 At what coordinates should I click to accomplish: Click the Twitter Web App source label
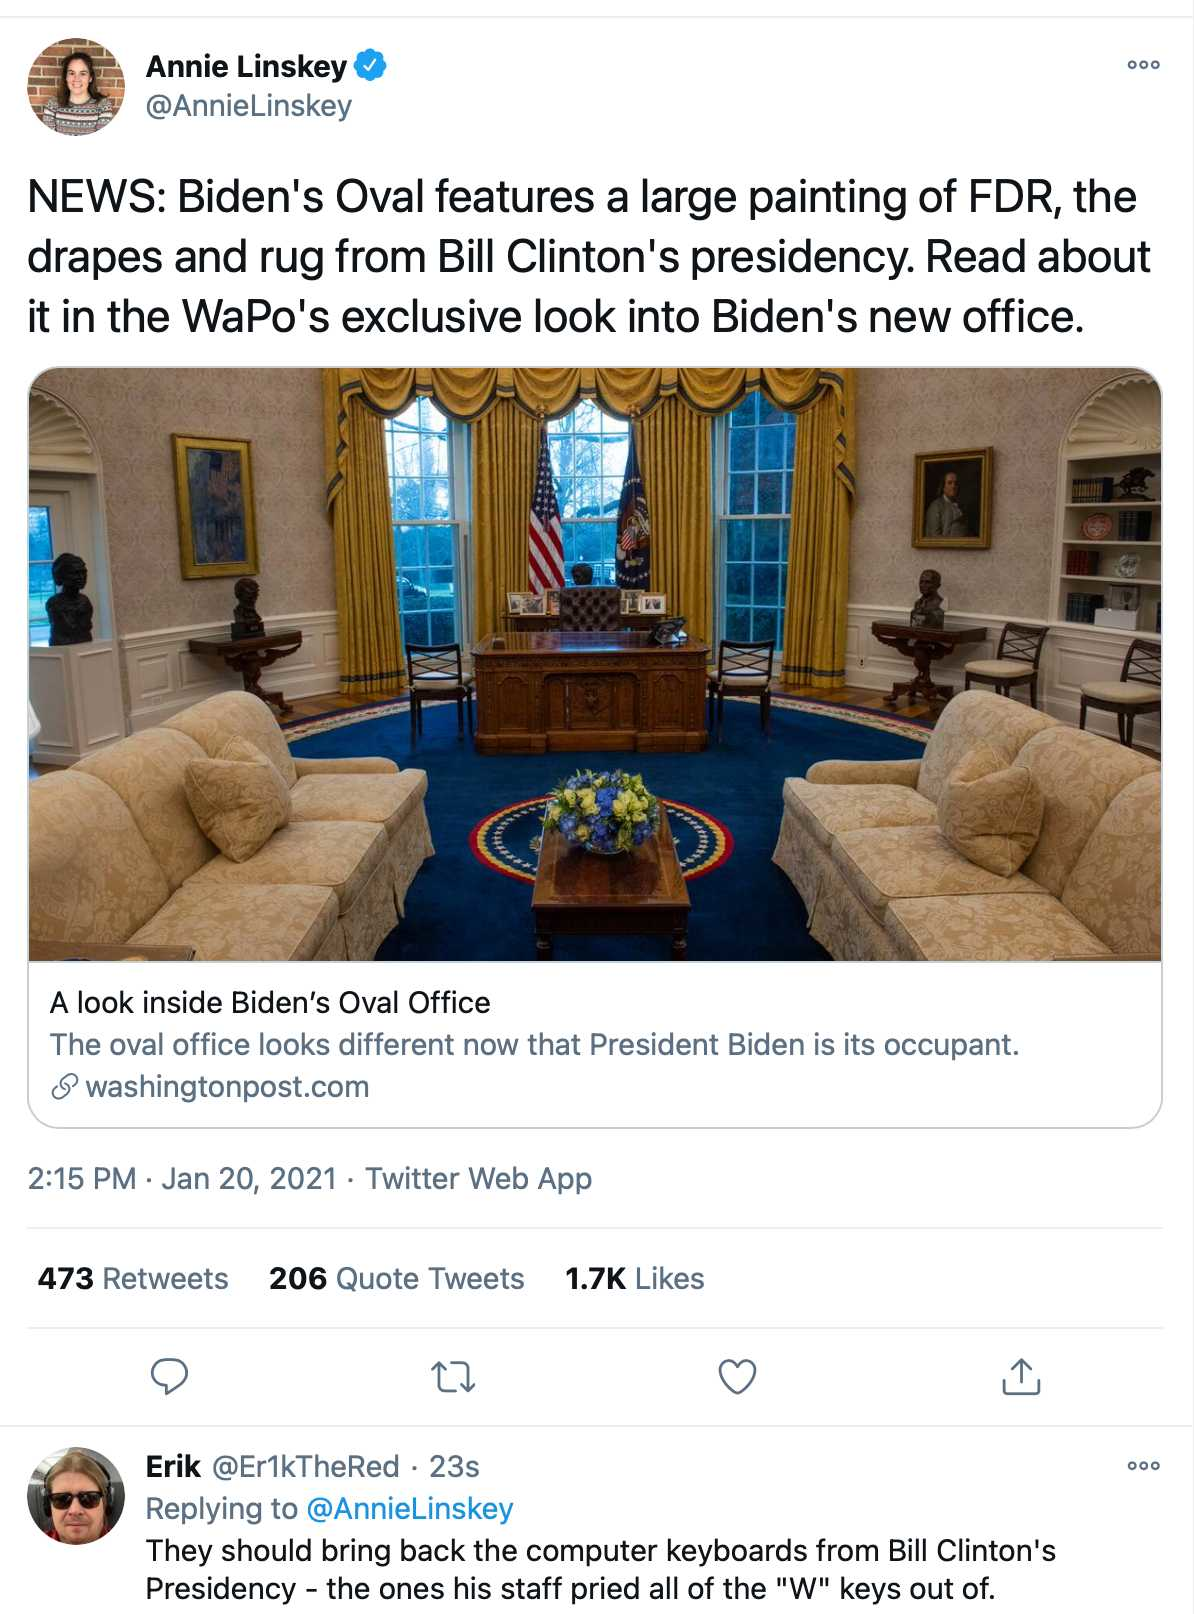click(478, 1178)
